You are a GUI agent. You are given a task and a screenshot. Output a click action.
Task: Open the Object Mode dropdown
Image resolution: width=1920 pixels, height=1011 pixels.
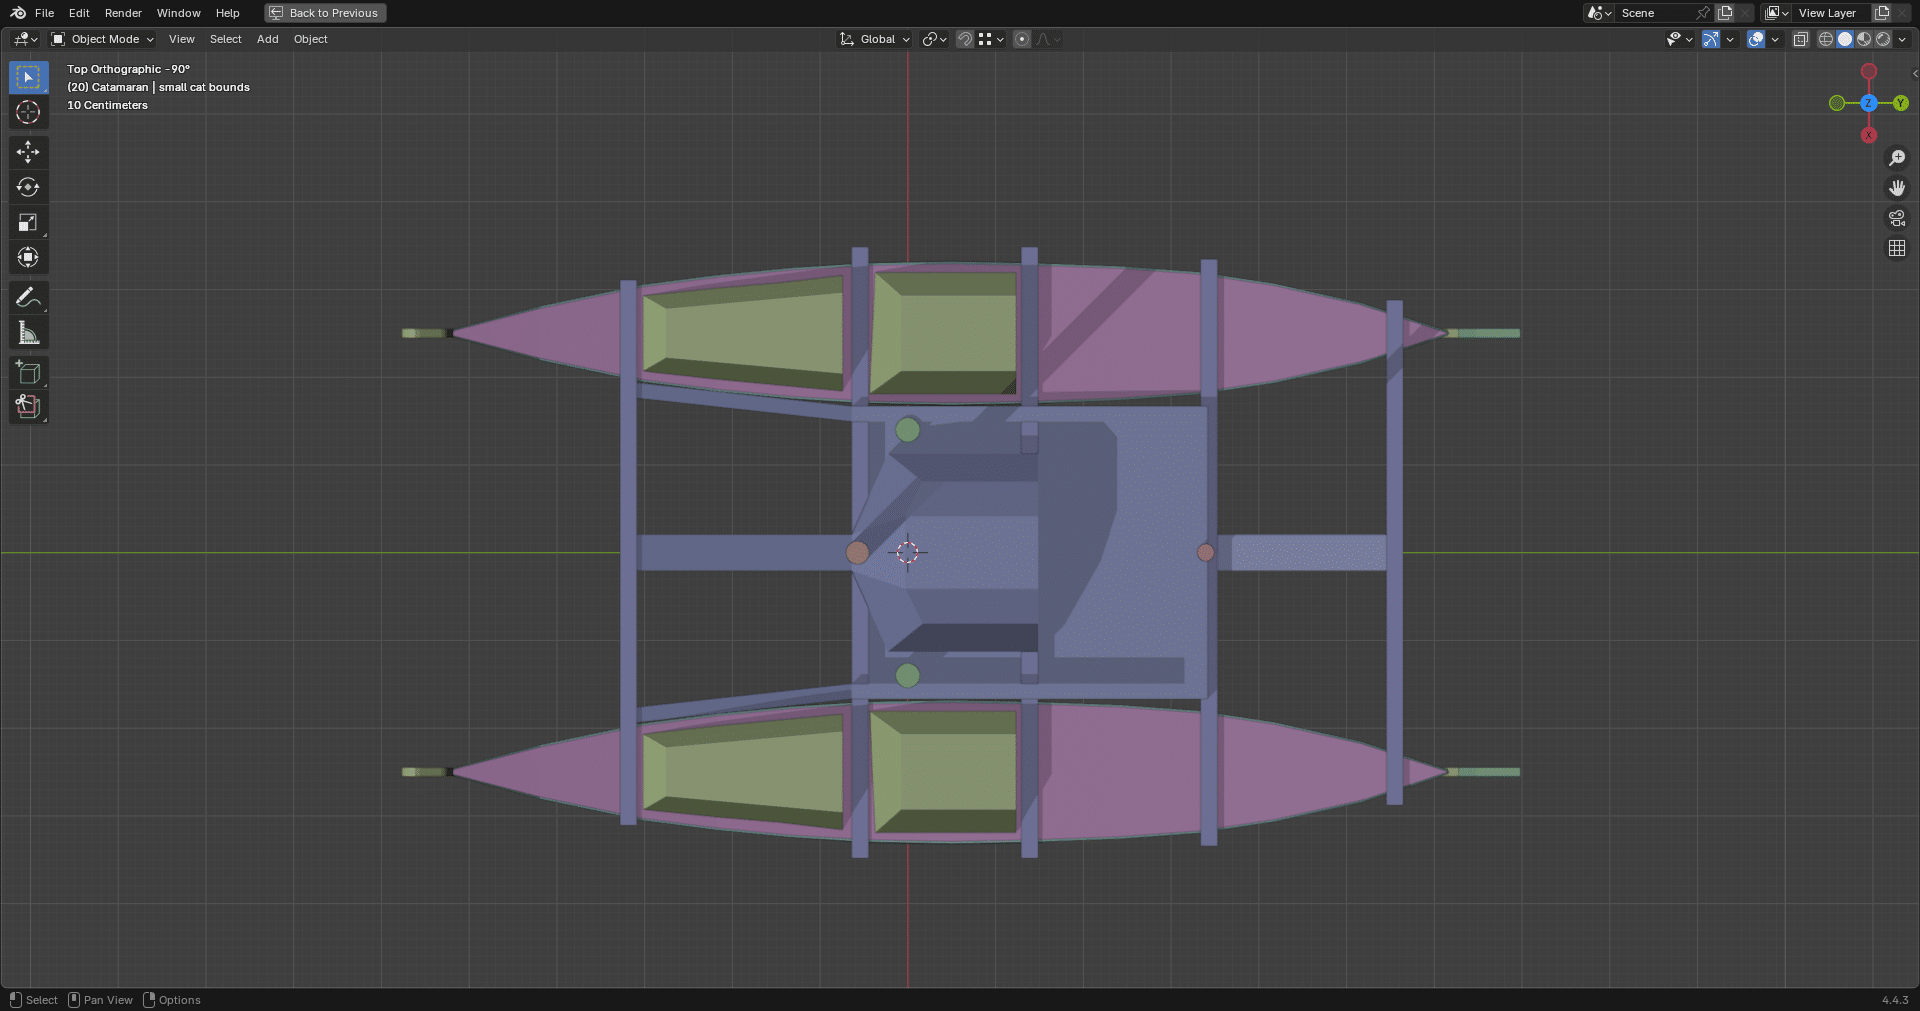coord(103,39)
